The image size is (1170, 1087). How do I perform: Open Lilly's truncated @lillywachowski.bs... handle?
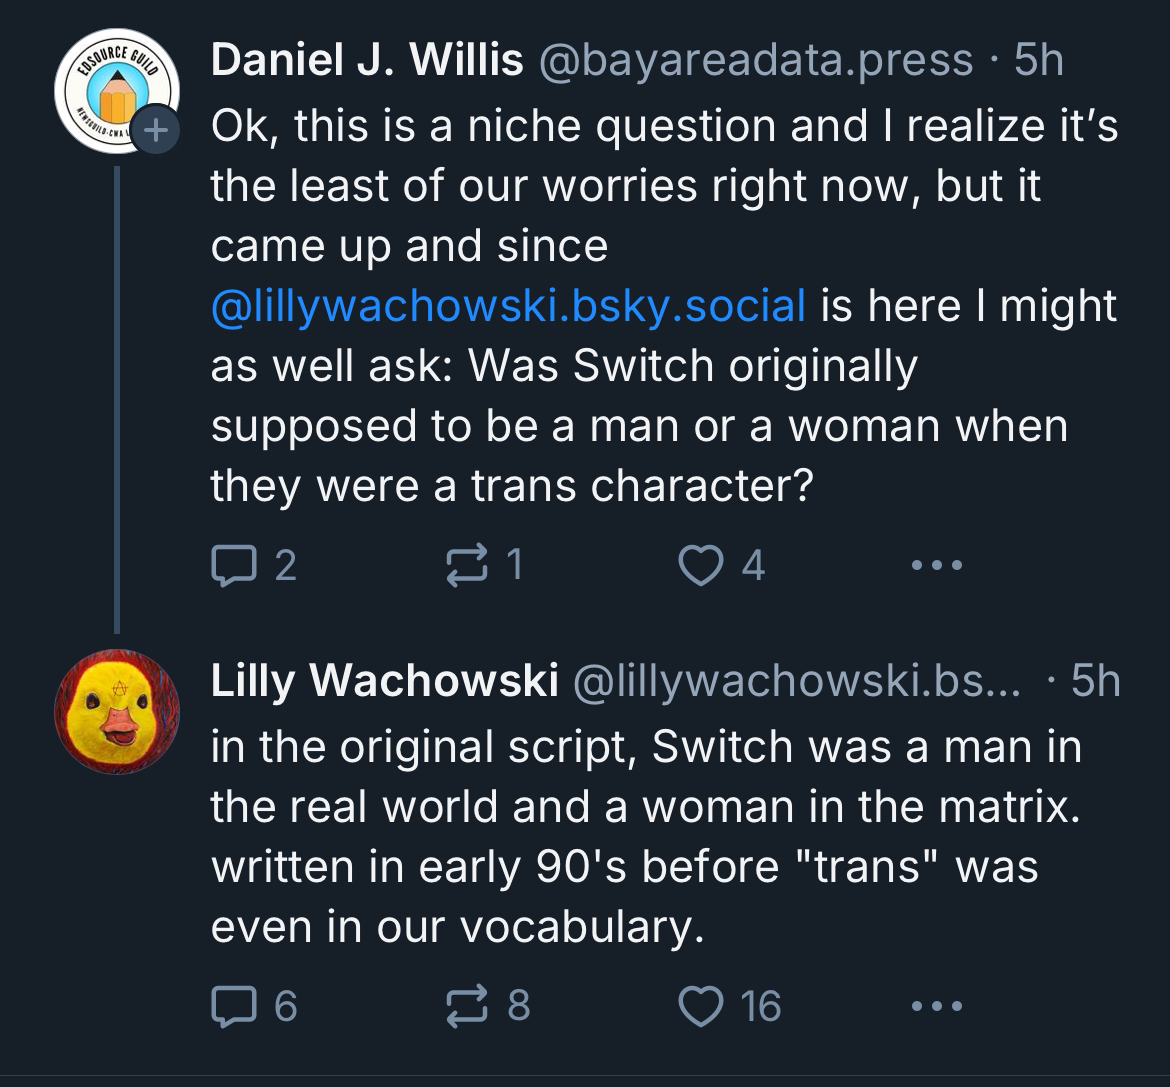[x=797, y=682]
